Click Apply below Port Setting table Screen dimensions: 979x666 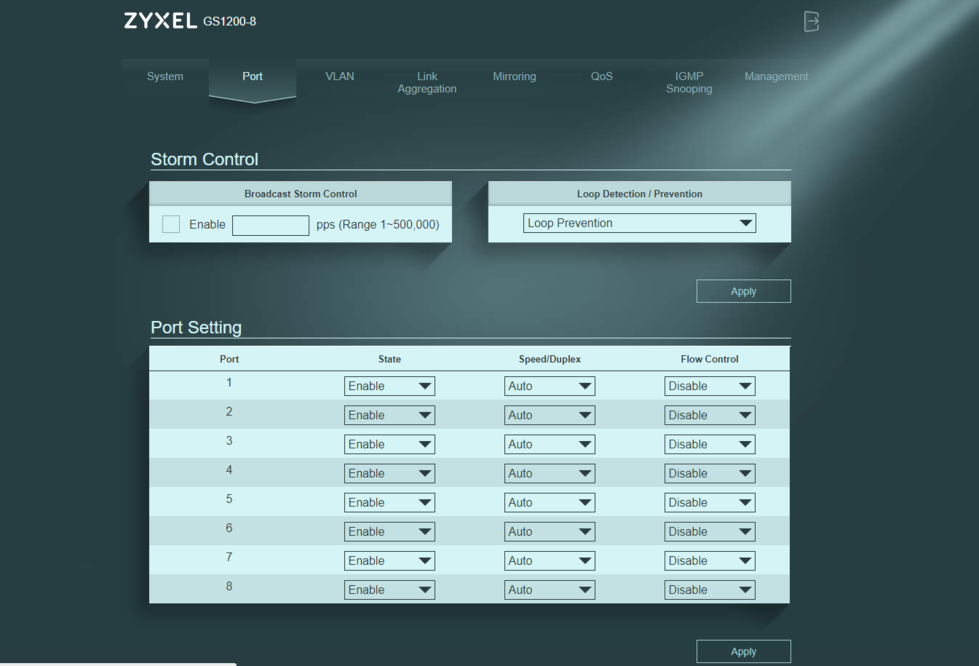pos(743,651)
